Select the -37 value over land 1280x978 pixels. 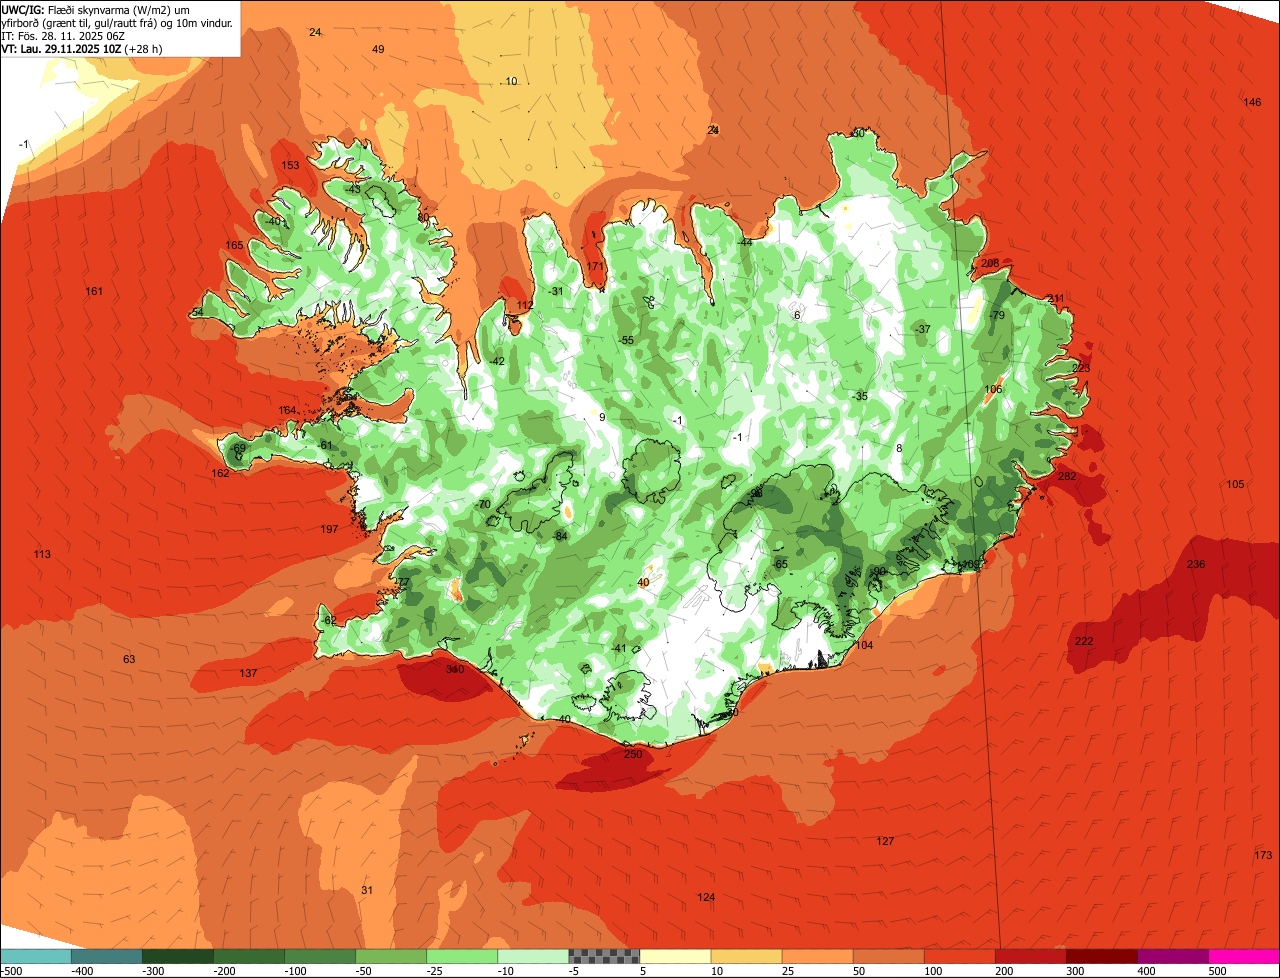(x=922, y=329)
